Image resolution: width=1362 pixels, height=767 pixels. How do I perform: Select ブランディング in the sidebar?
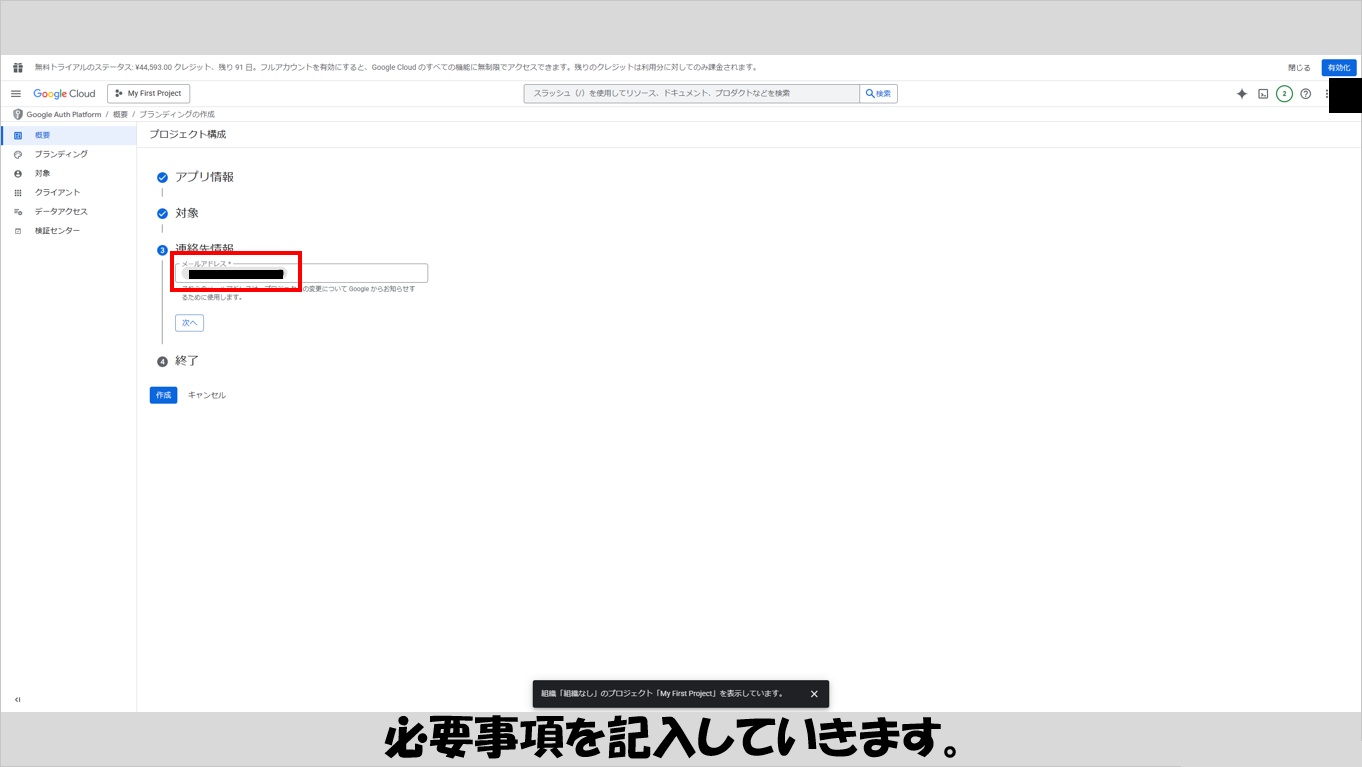[61, 154]
